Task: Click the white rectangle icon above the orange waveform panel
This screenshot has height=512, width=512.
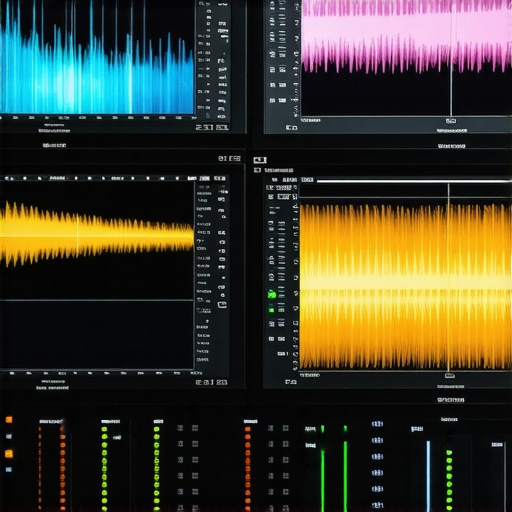Action: pos(260,160)
